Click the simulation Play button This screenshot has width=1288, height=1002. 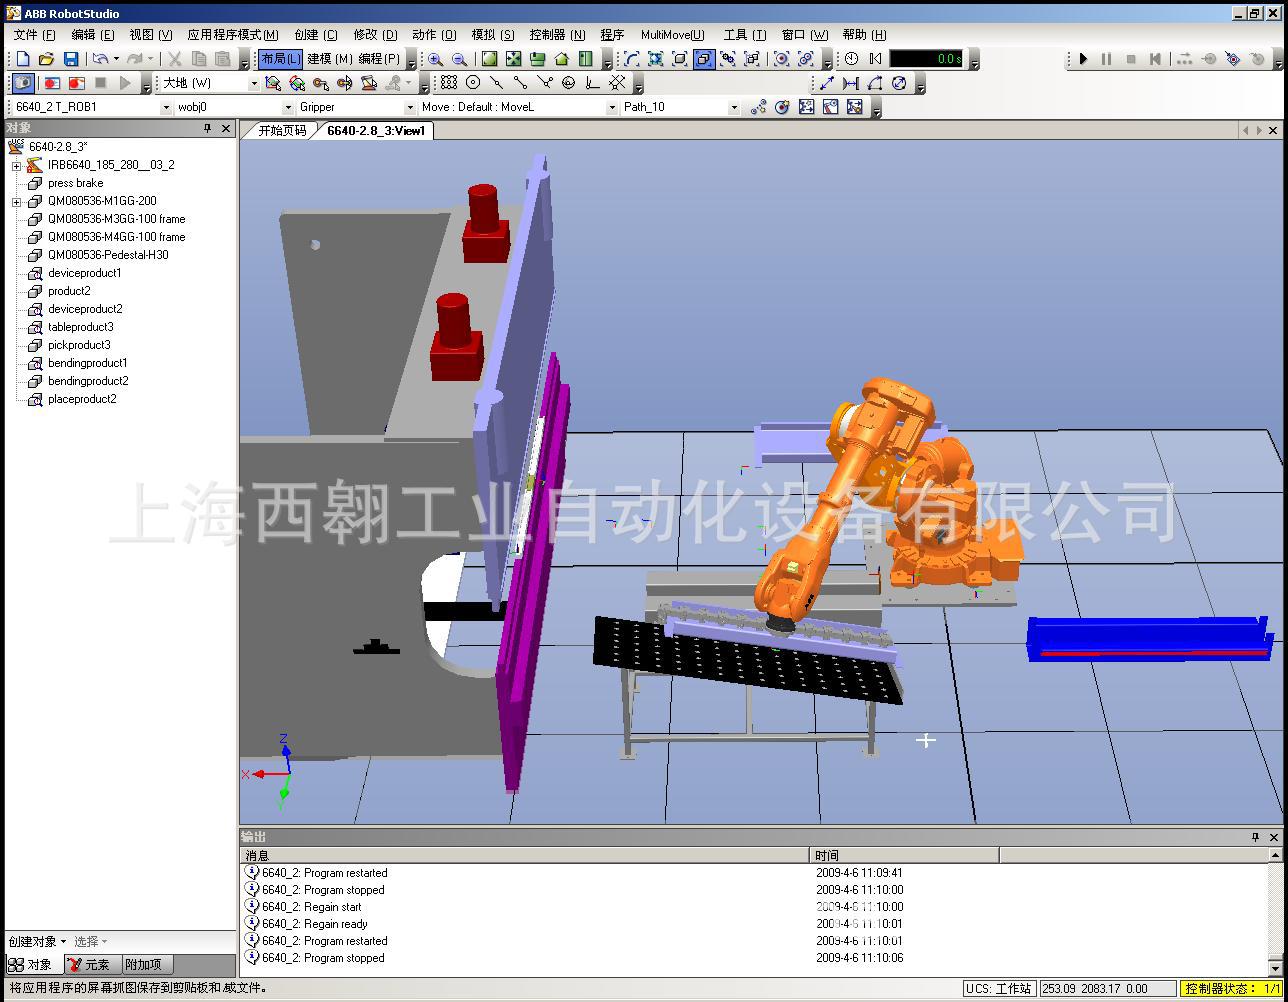[1083, 60]
